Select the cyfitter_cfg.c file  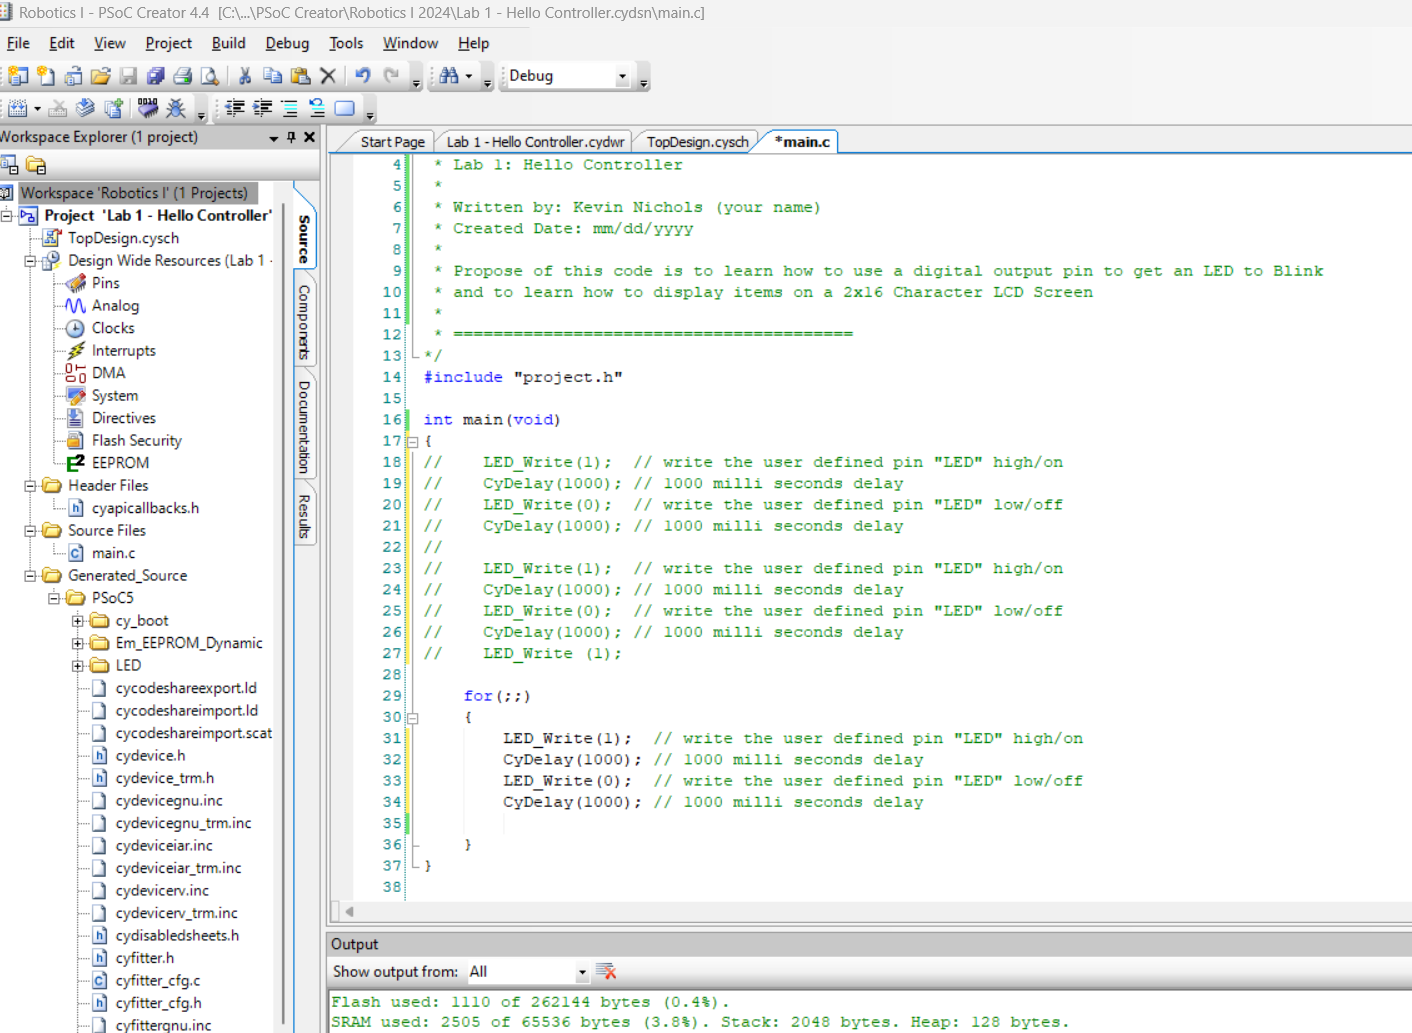click(x=157, y=980)
